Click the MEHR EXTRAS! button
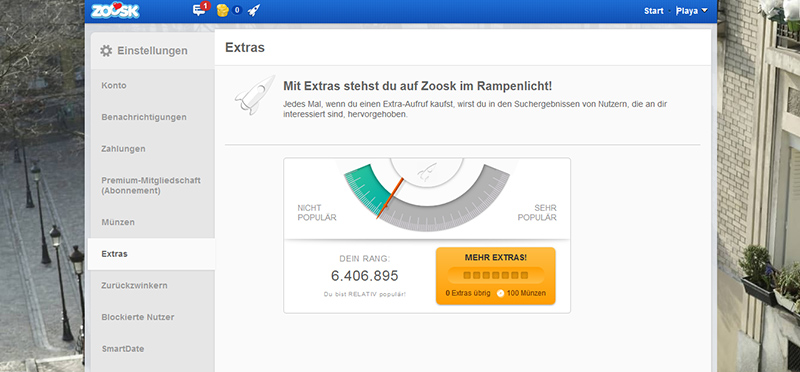The height and width of the screenshot is (372, 800). 495,276
